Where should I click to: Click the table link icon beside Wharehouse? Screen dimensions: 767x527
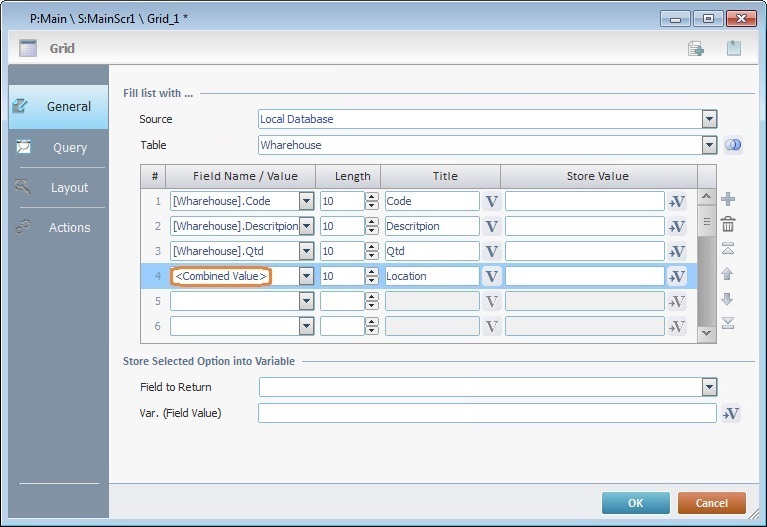[x=732, y=145]
